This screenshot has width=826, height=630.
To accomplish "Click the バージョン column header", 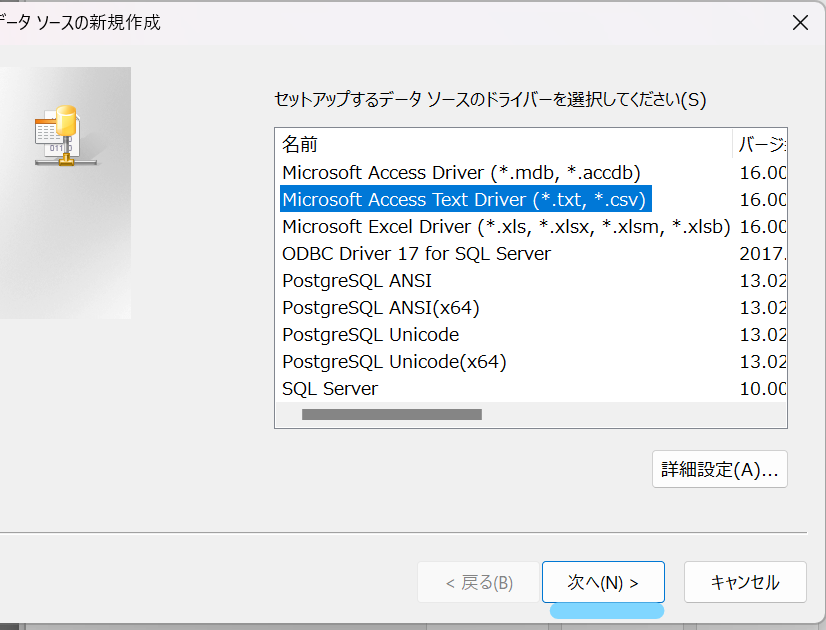I will point(760,144).
